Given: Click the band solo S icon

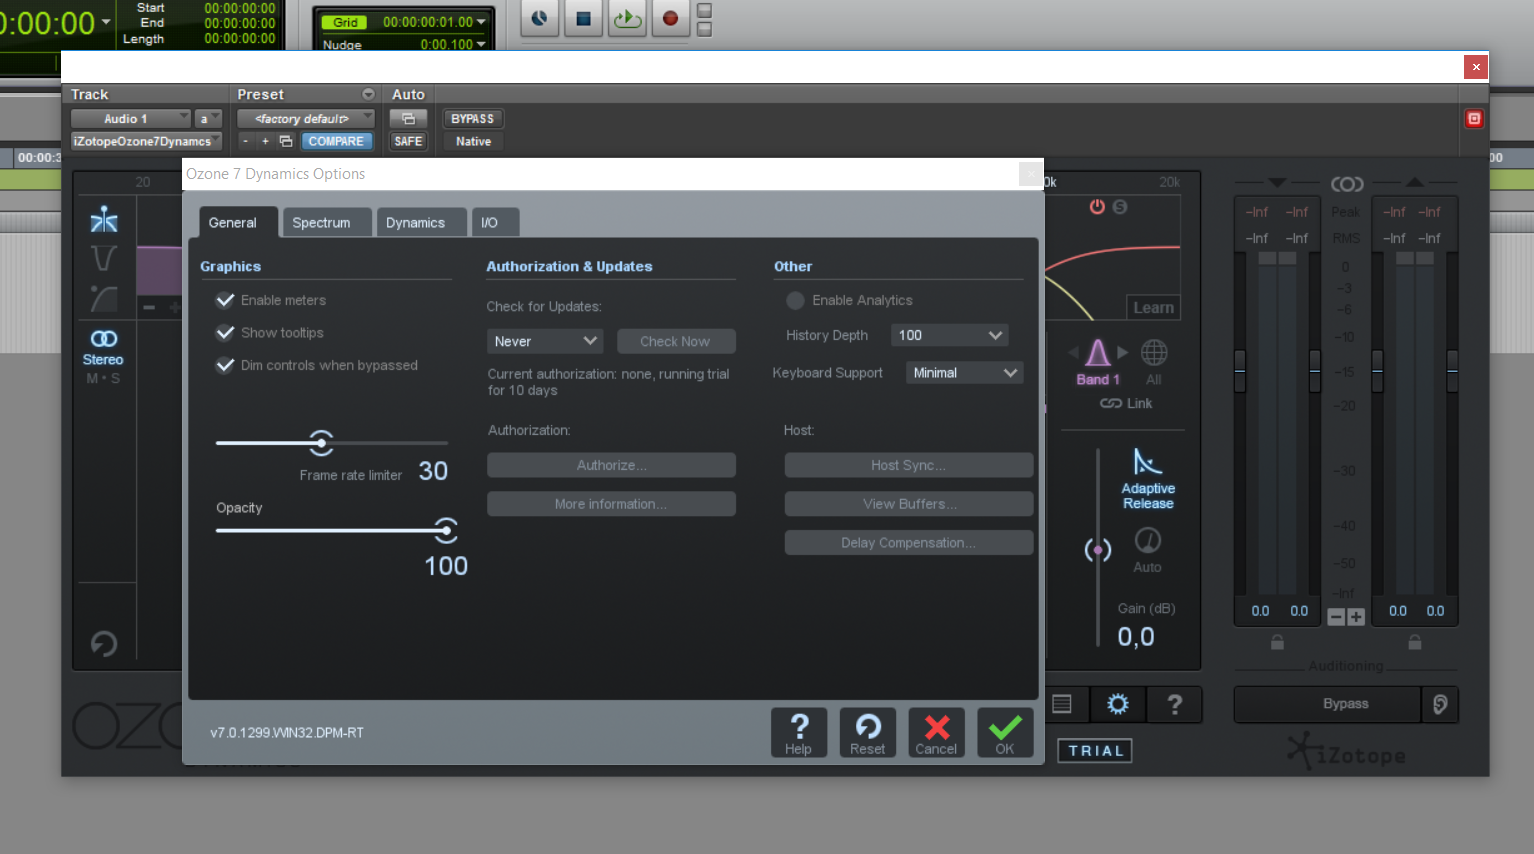Looking at the screenshot, I should tap(1120, 206).
